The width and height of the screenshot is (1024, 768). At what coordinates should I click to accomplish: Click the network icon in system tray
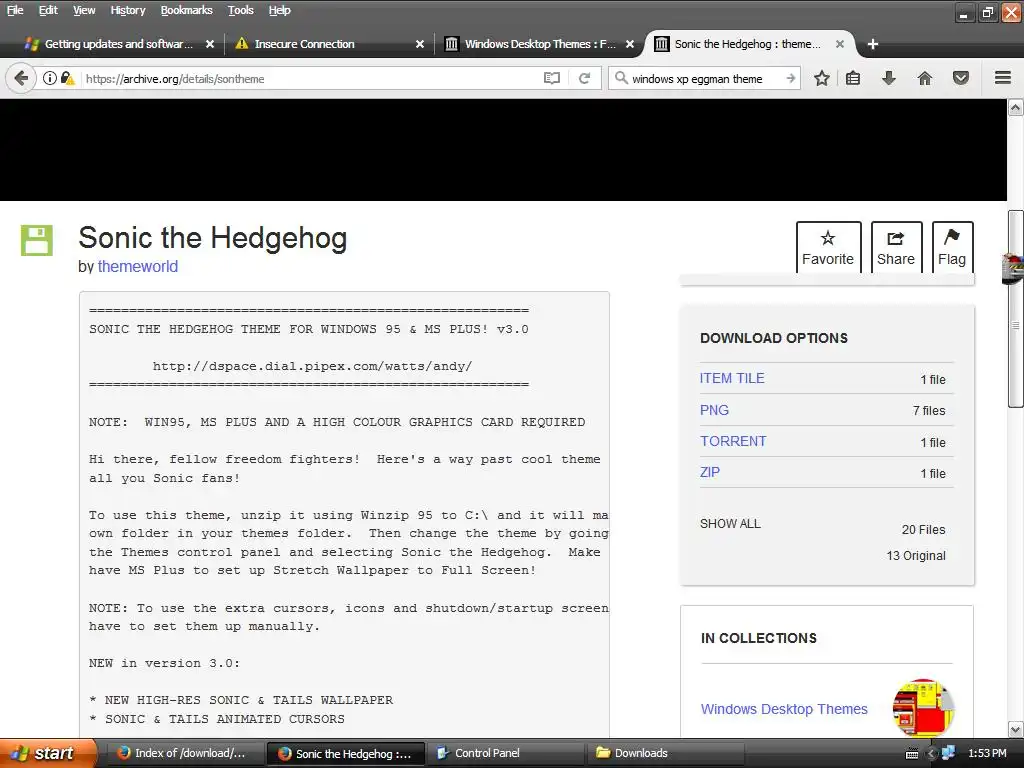pos(949,753)
